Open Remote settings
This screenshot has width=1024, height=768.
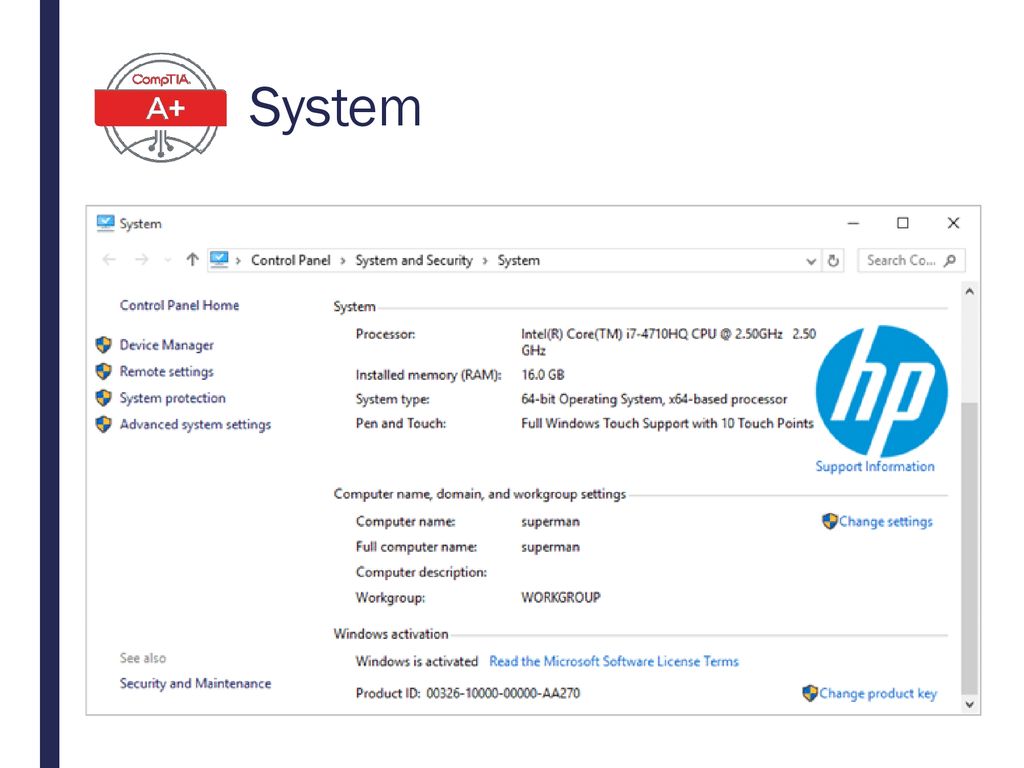167,372
